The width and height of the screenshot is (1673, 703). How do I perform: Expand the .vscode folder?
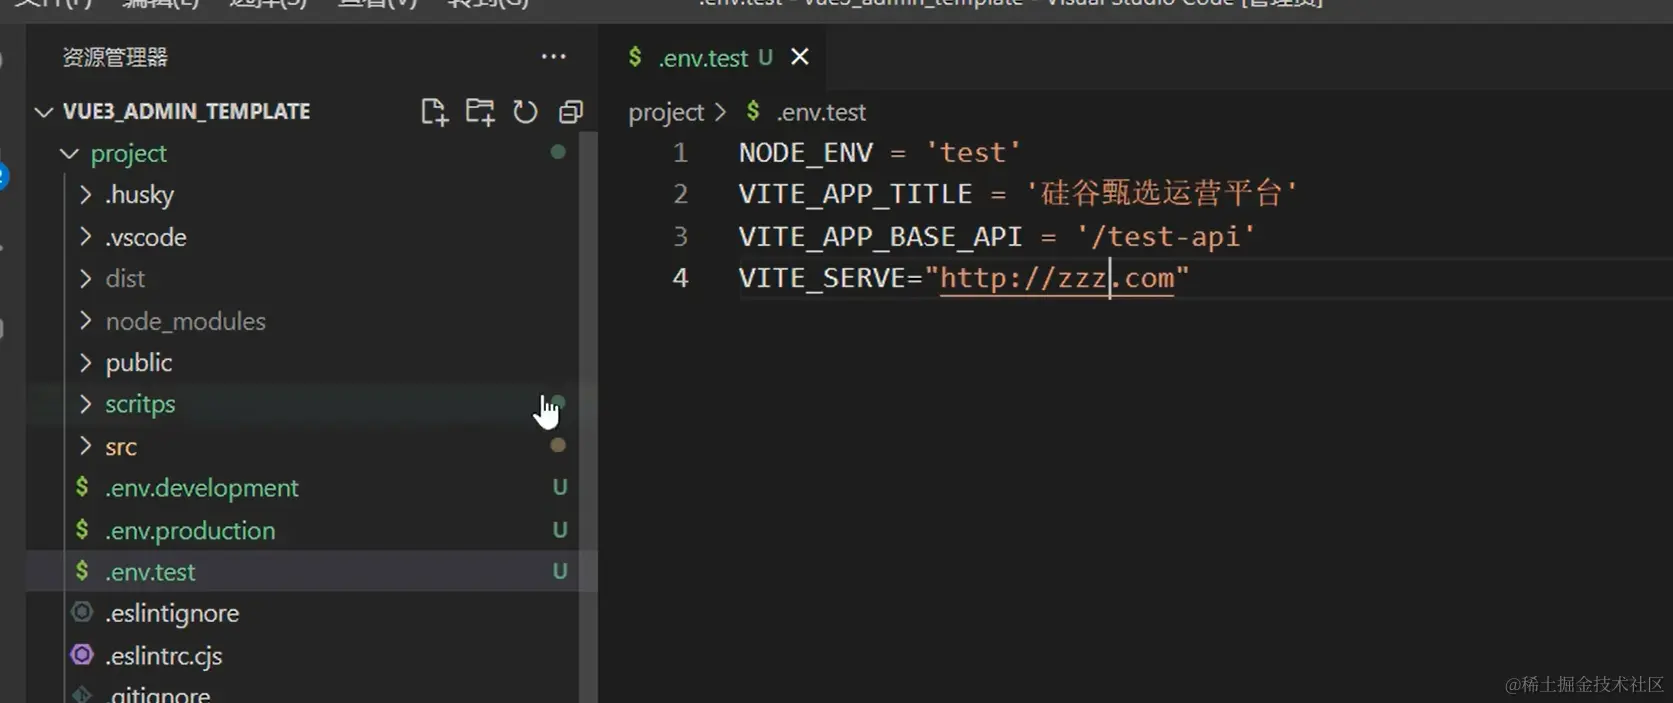[x=86, y=237]
